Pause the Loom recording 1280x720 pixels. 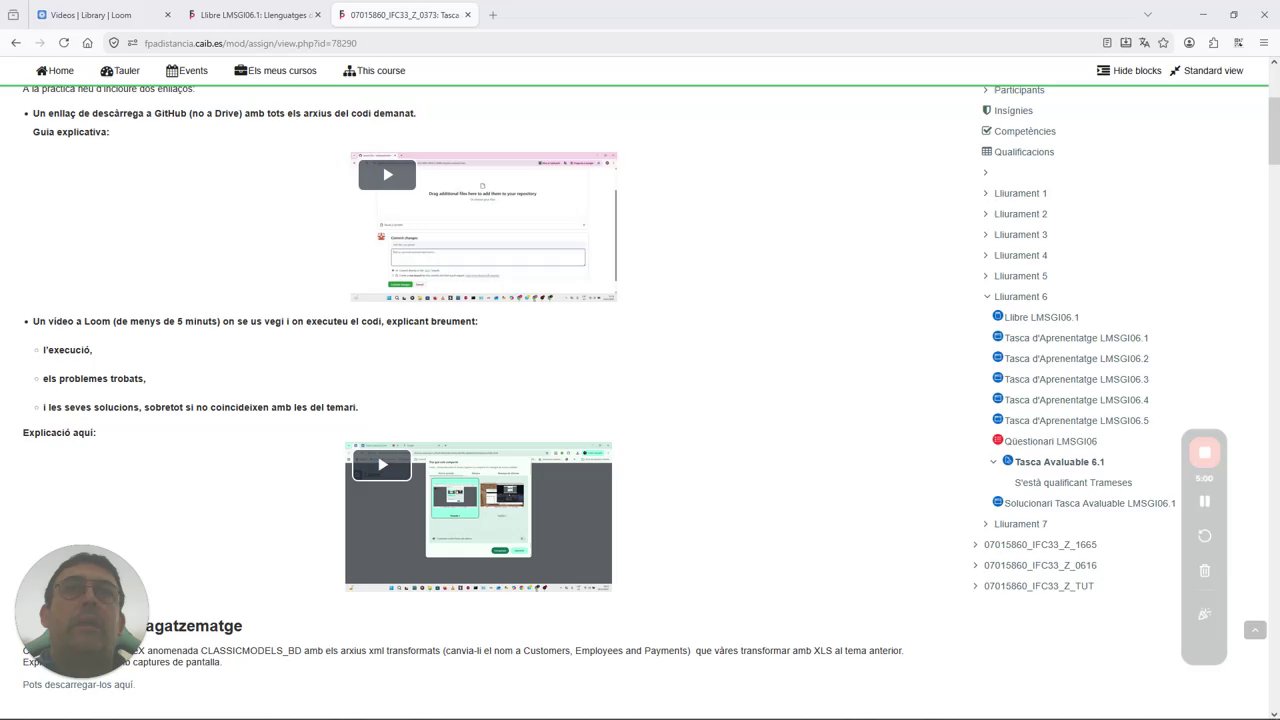[1204, 501]
